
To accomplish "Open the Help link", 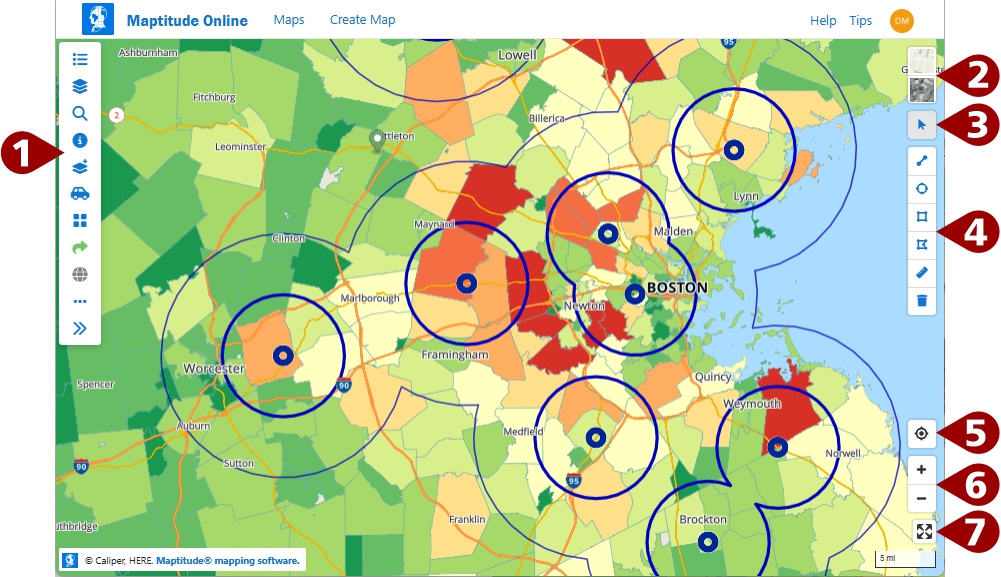I will [823, 20].
